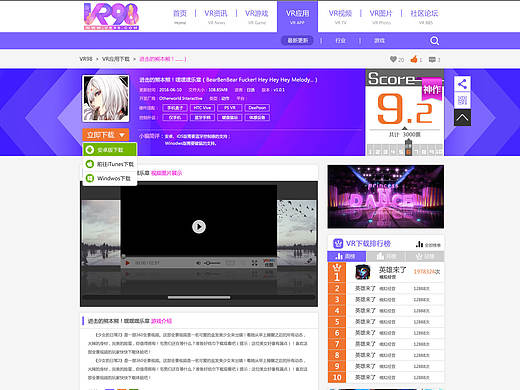Viewport: 520px width, 390px height.
Task: Choose the green Android download option
Action: tap(110, 150)
